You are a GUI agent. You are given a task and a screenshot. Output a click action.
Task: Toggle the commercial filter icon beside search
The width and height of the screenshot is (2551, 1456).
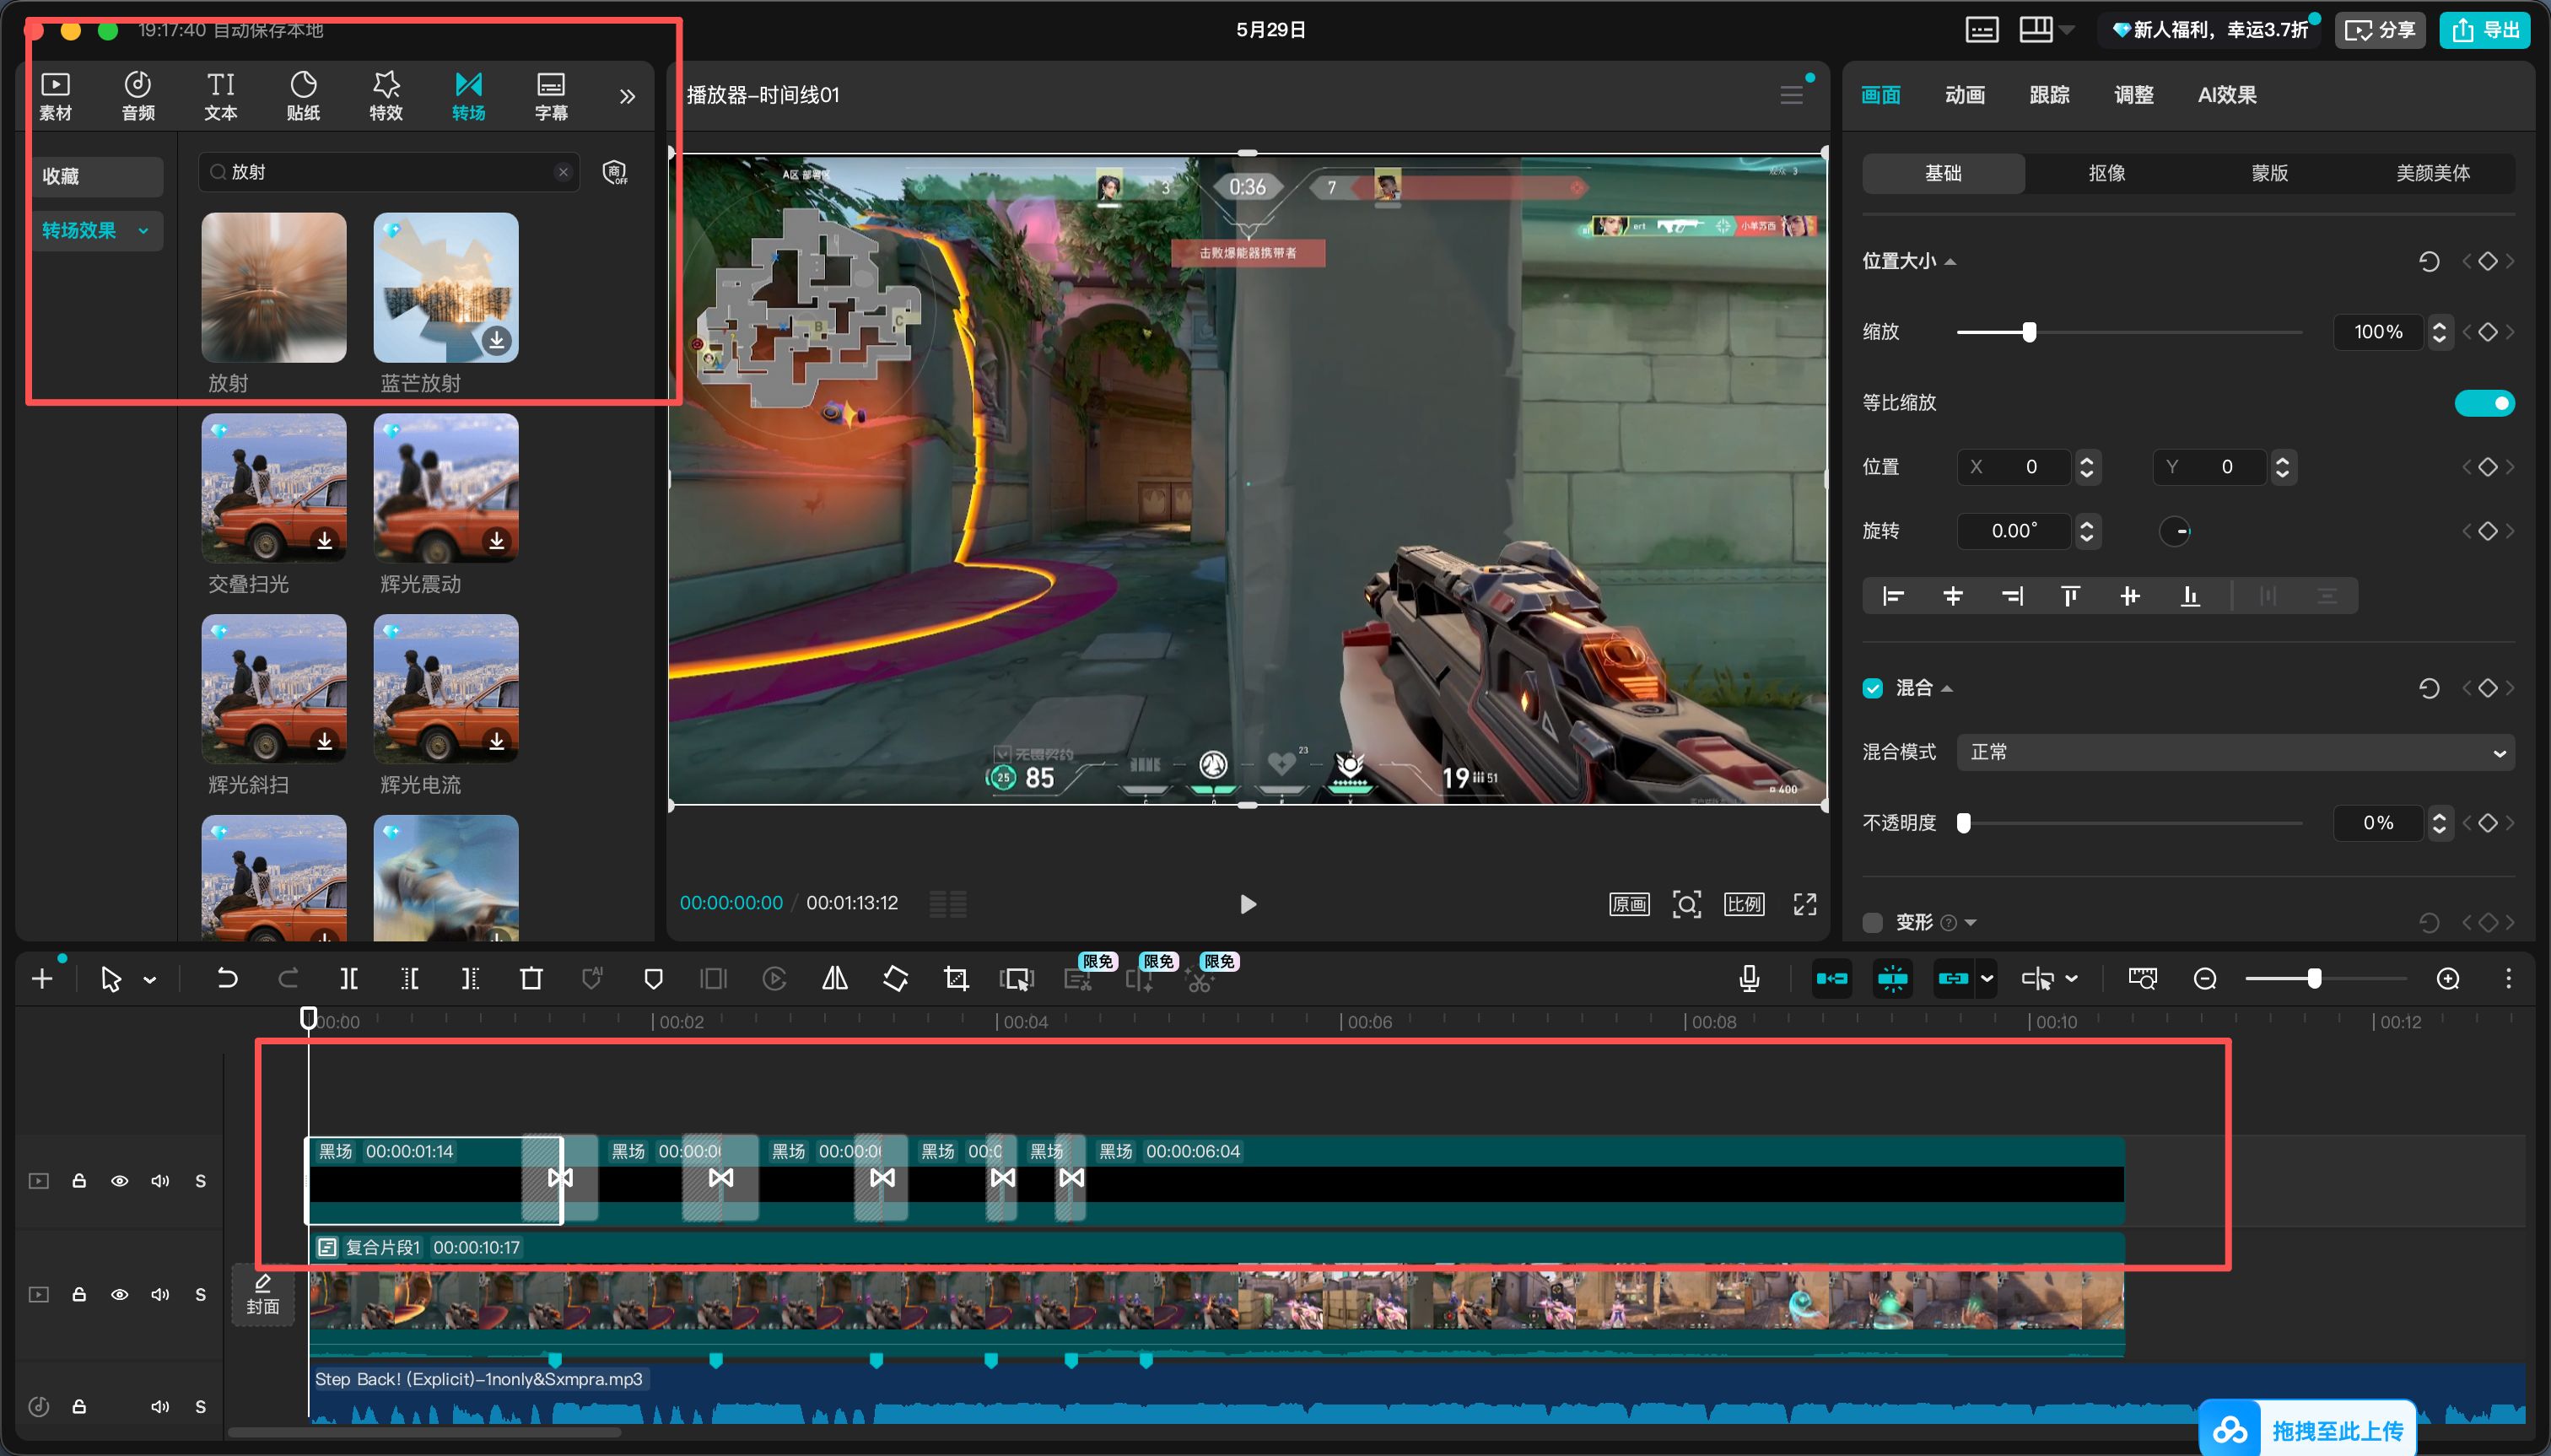pyautogui.click(x=615, y=172)
